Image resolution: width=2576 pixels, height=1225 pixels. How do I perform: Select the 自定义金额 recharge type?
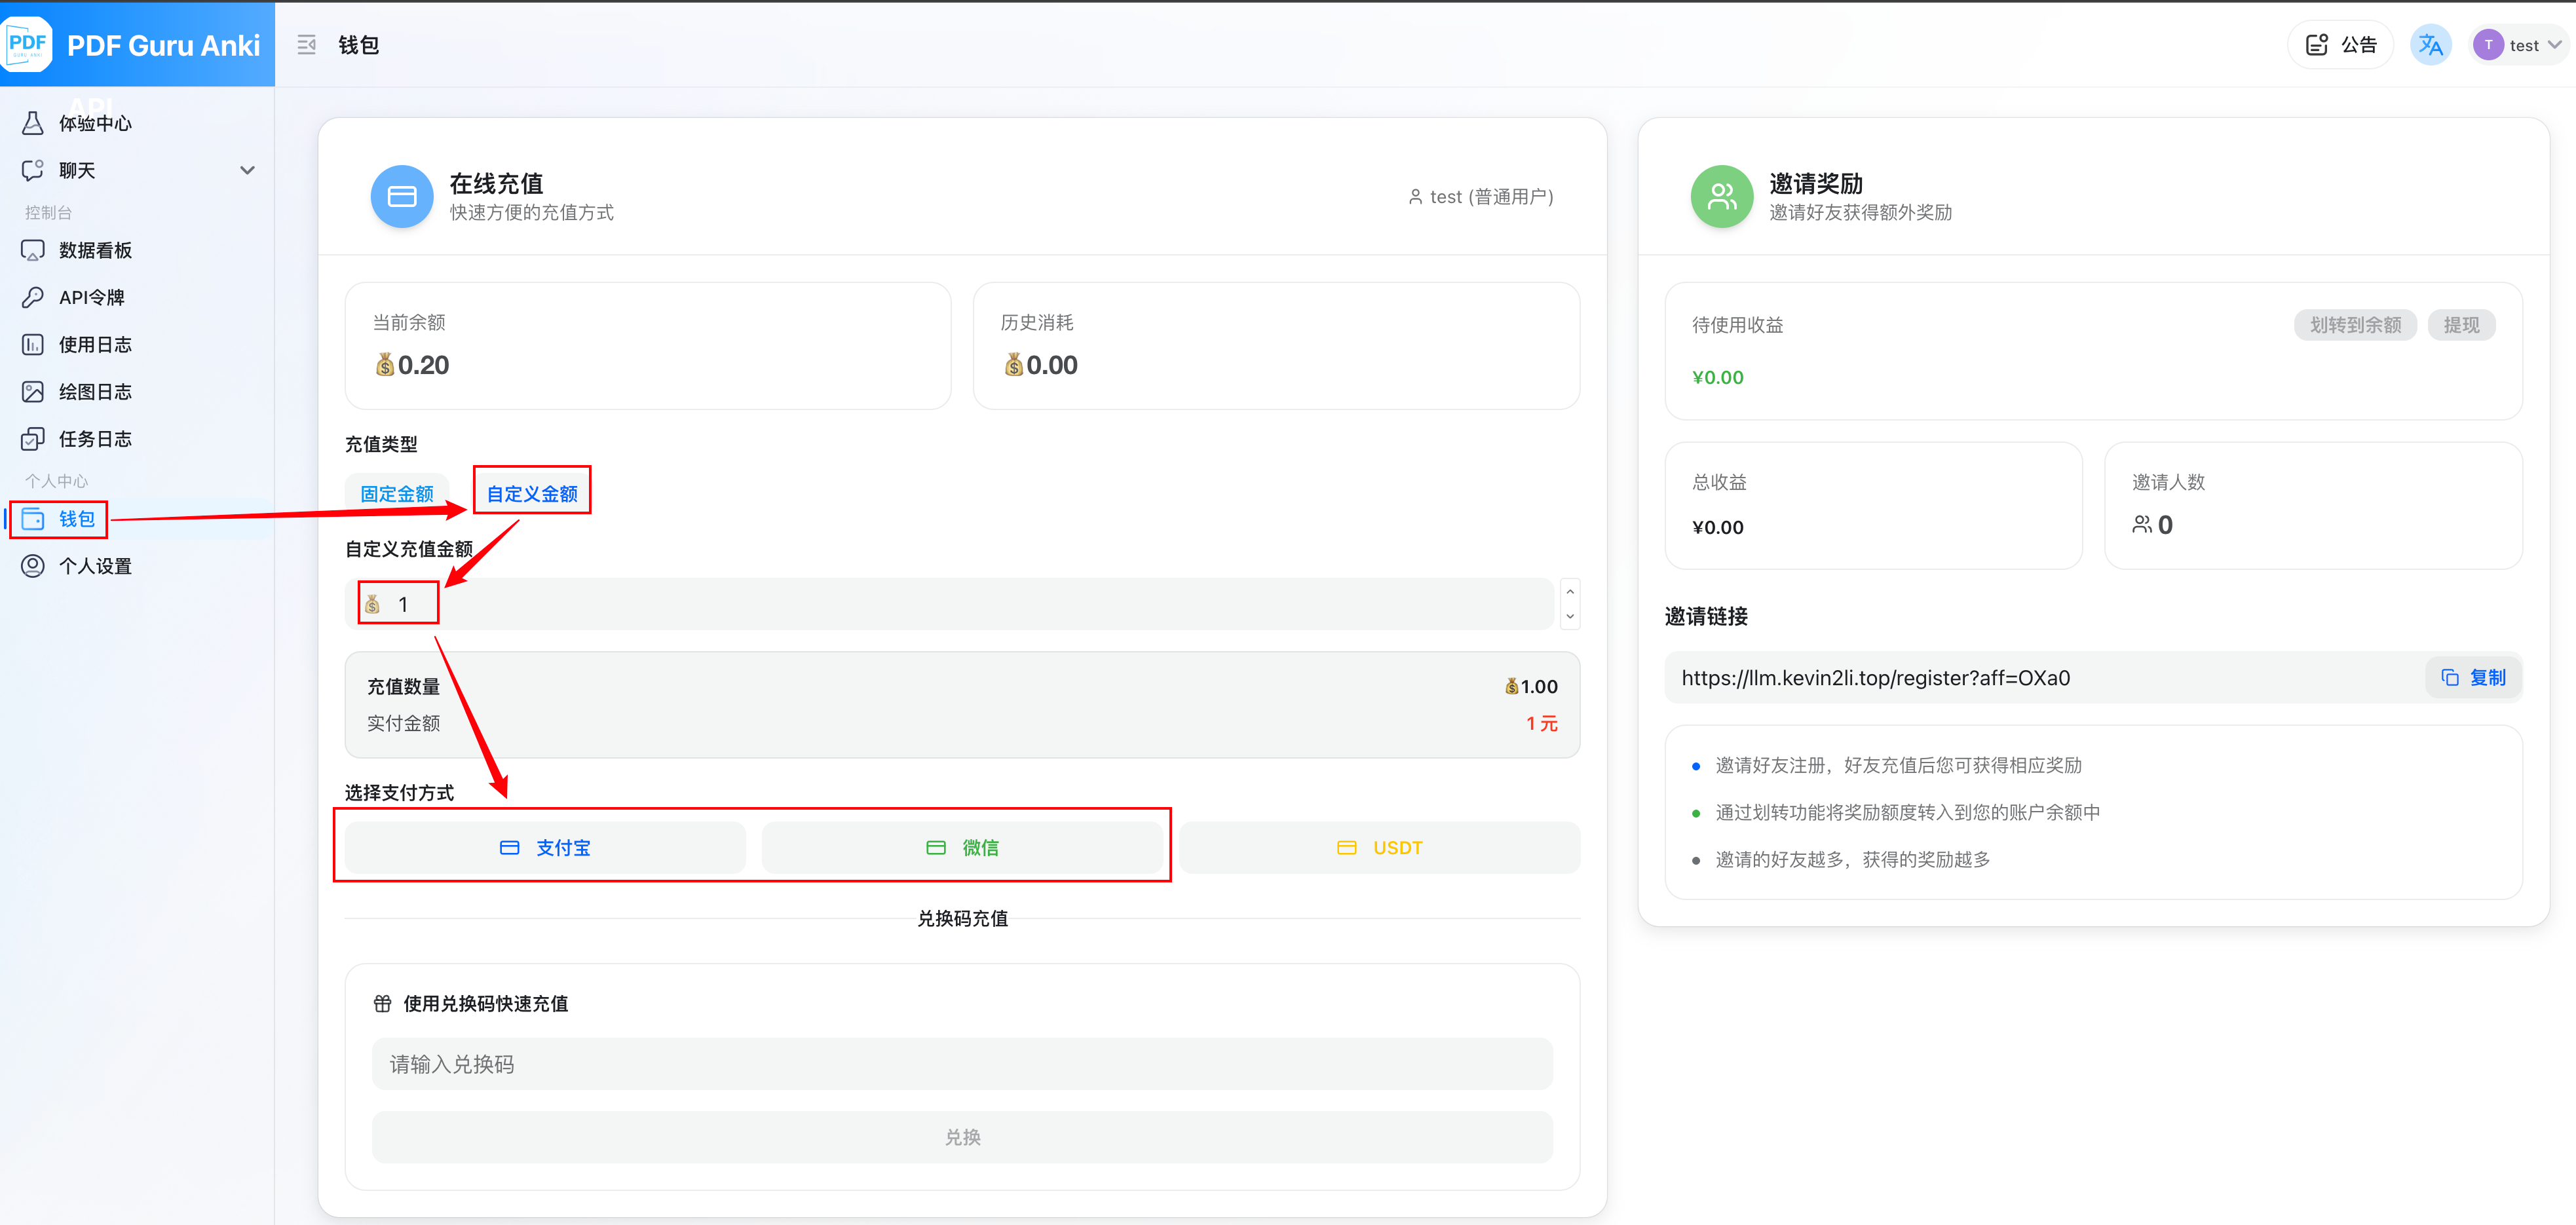click(x=532, y=494)
